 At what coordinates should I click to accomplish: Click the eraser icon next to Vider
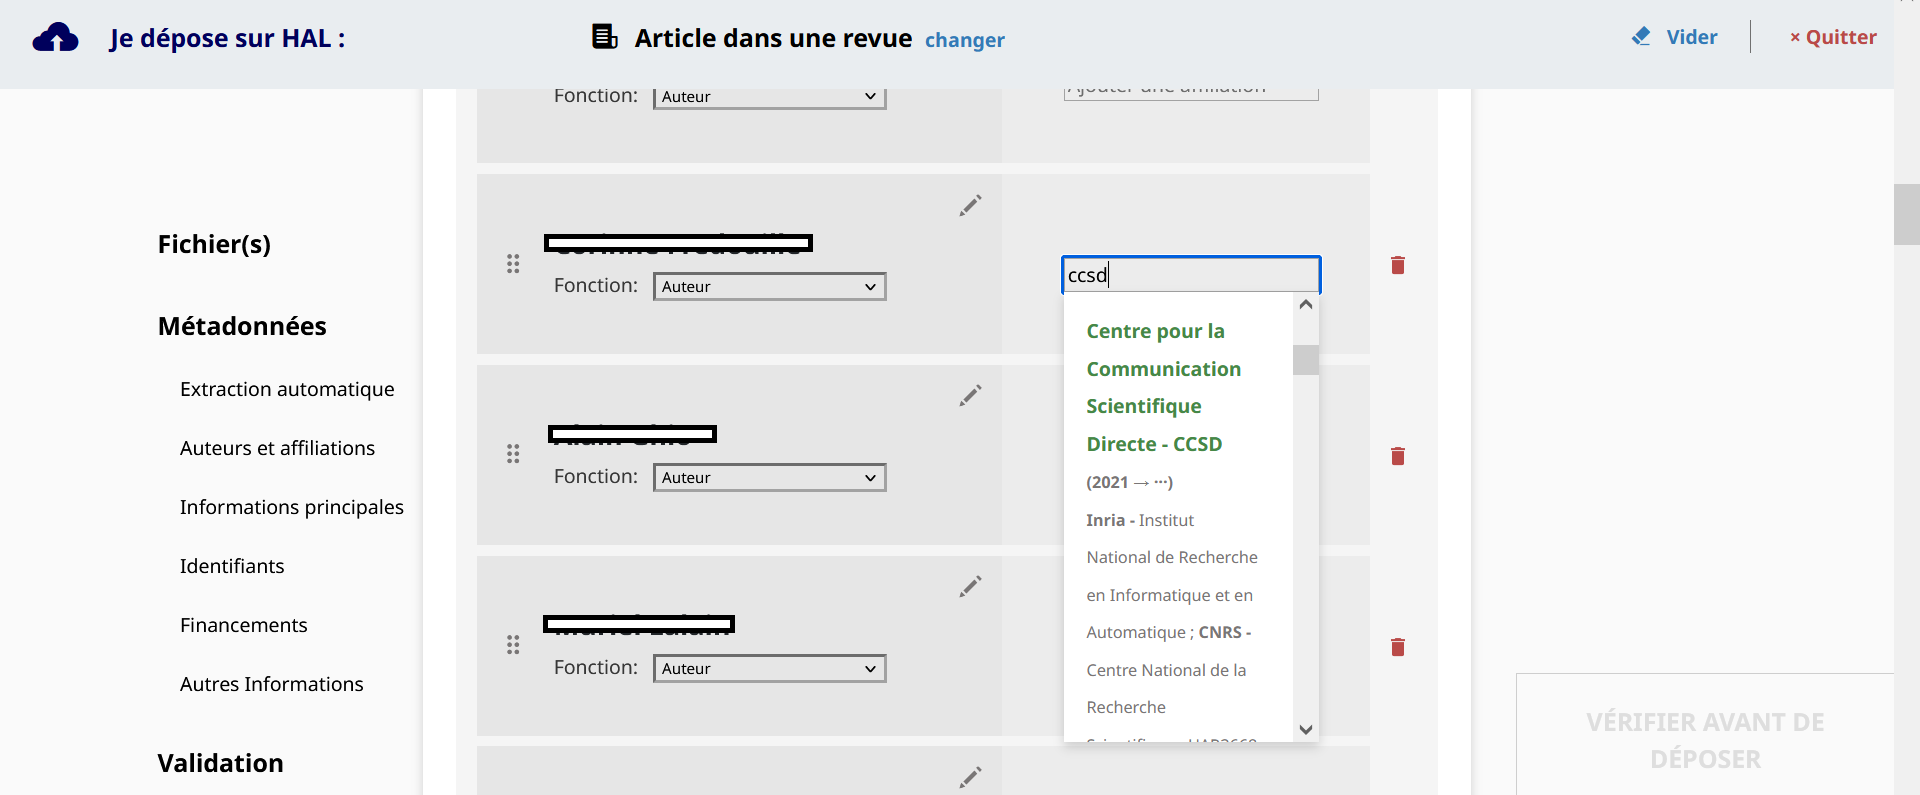tap(1641, 37)
